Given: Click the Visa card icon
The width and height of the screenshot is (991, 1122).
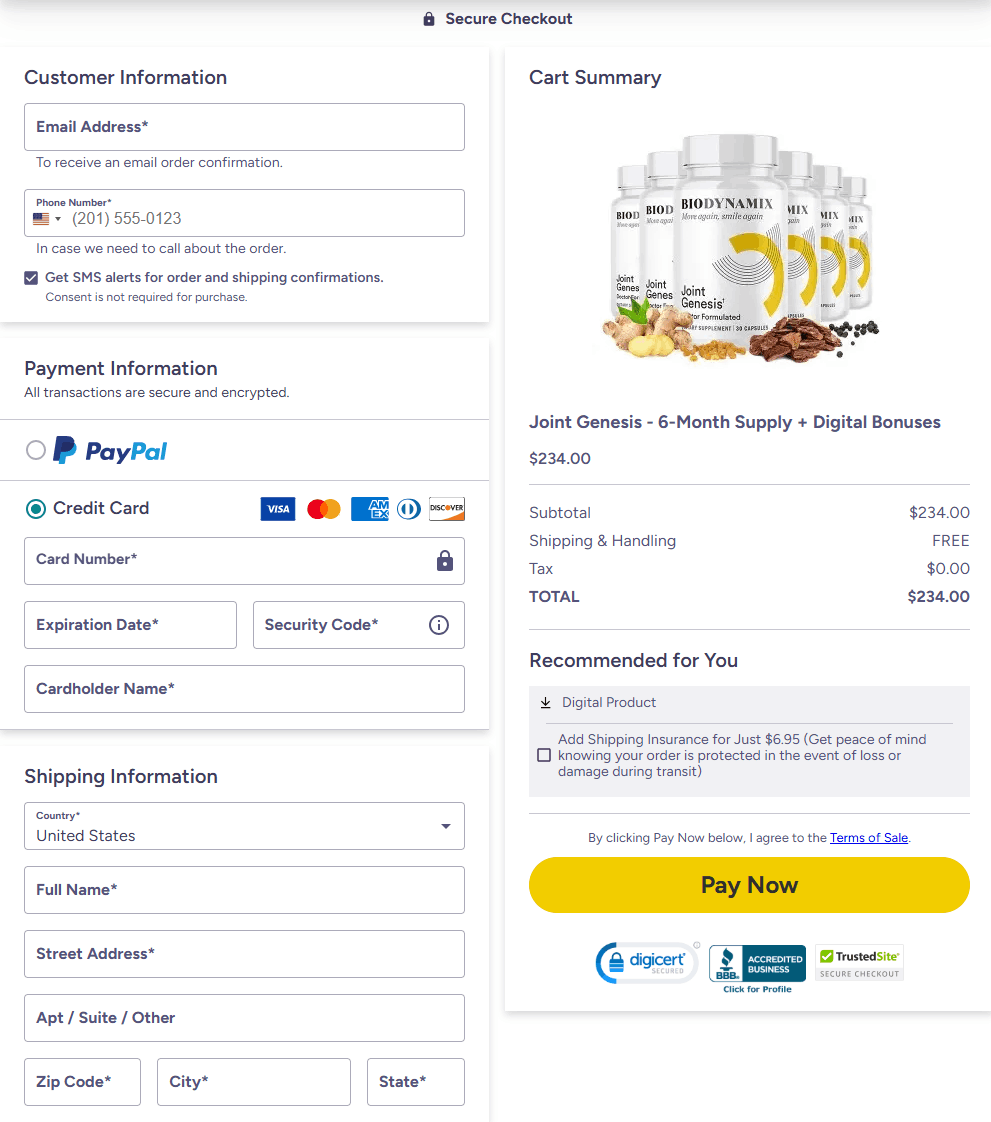Looking at the screenshot, I should pos(278,509).
